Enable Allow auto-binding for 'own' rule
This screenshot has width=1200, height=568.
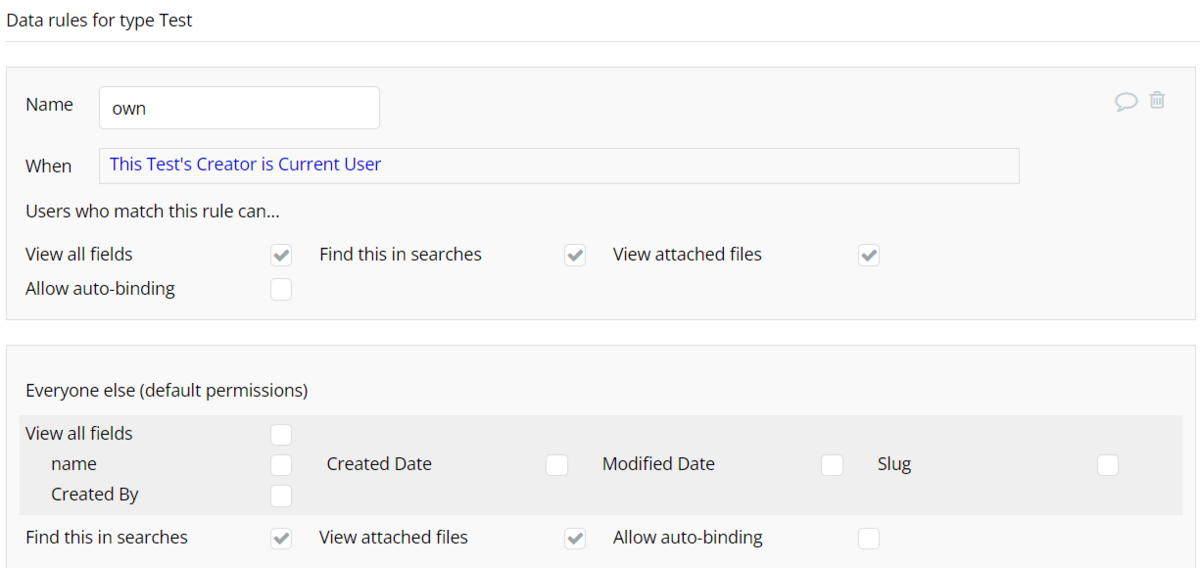coord(281,290)
